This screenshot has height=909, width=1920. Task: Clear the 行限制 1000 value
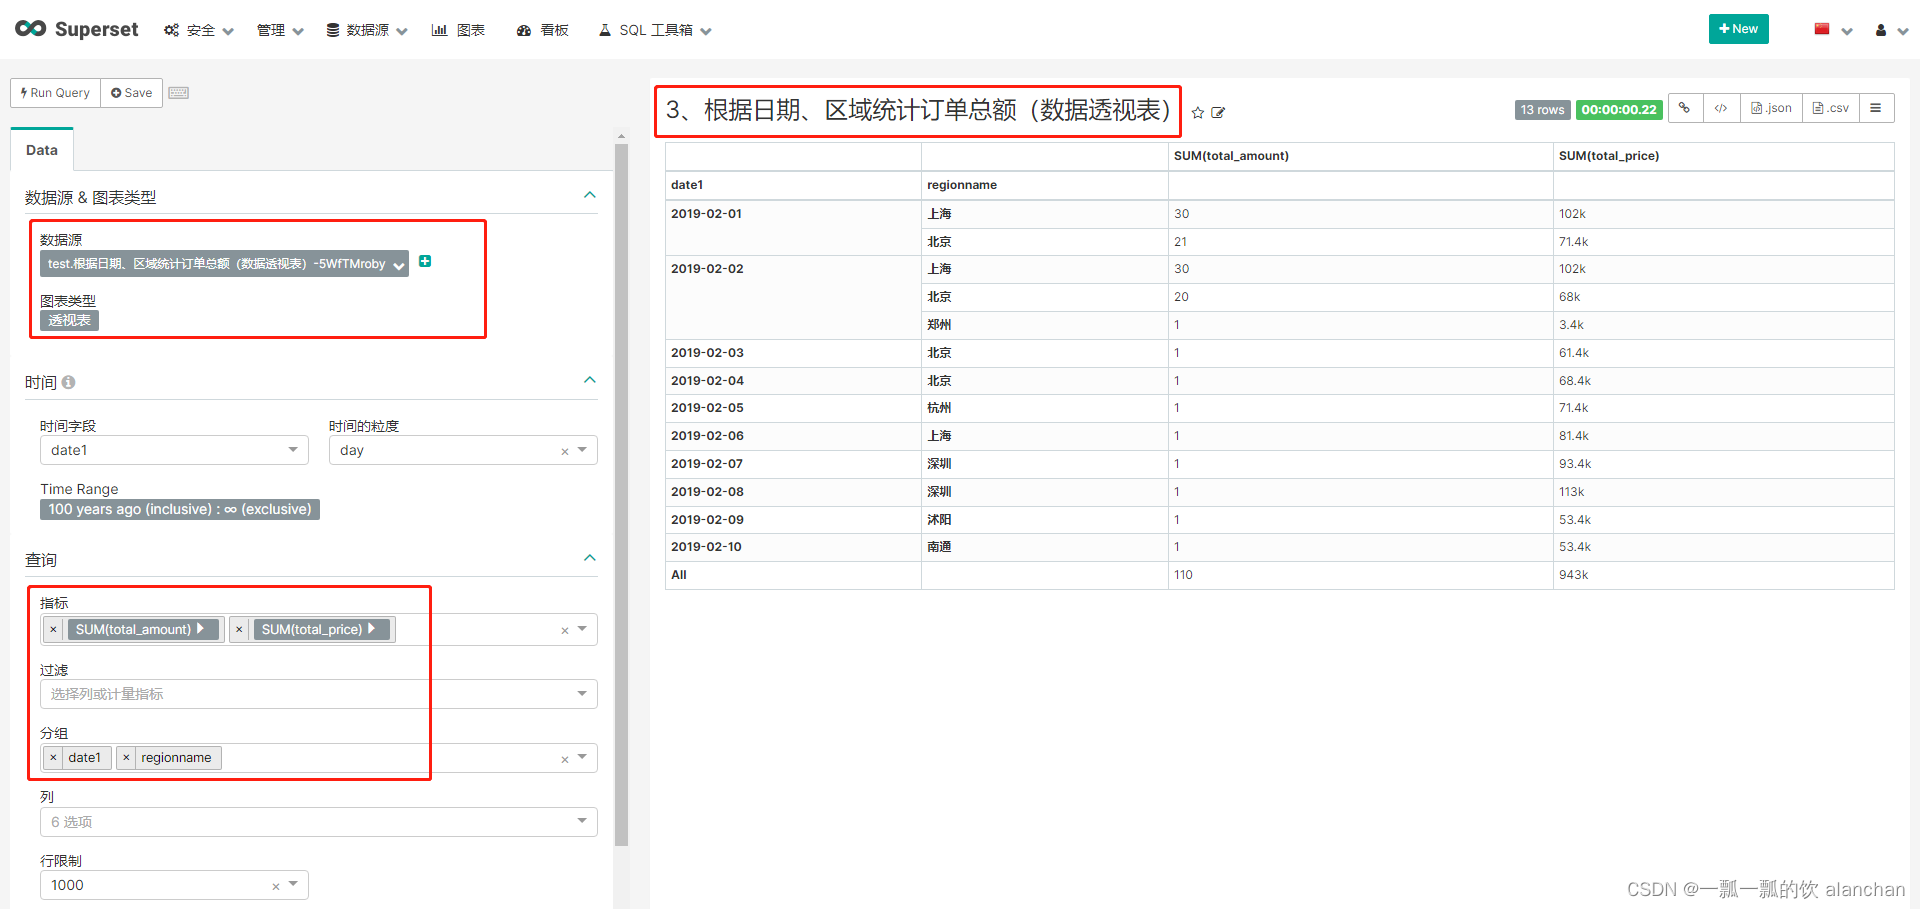(276, 886)
